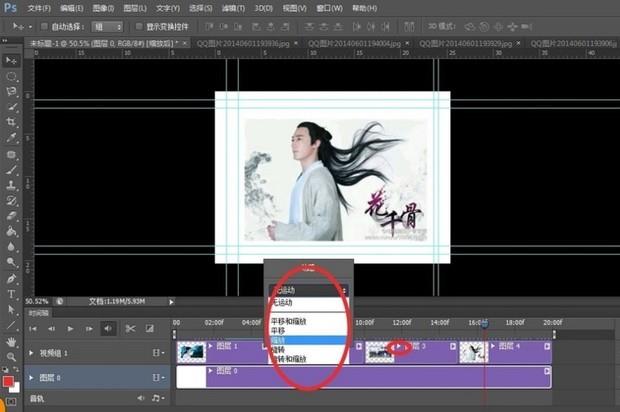Viewport: 620px width, 412px height.
Task: Open the 组 auto-select dropdown
Action: tap(107, 27)
